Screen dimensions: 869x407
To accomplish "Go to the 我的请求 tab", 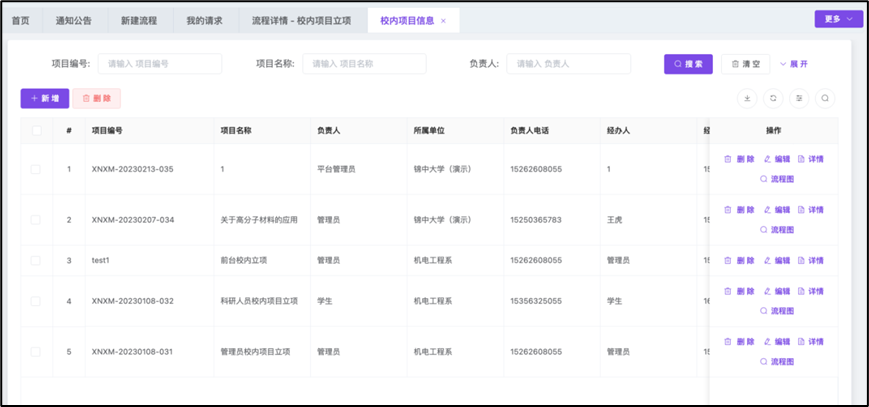I will pyautogui.click(x=207, y=20).
